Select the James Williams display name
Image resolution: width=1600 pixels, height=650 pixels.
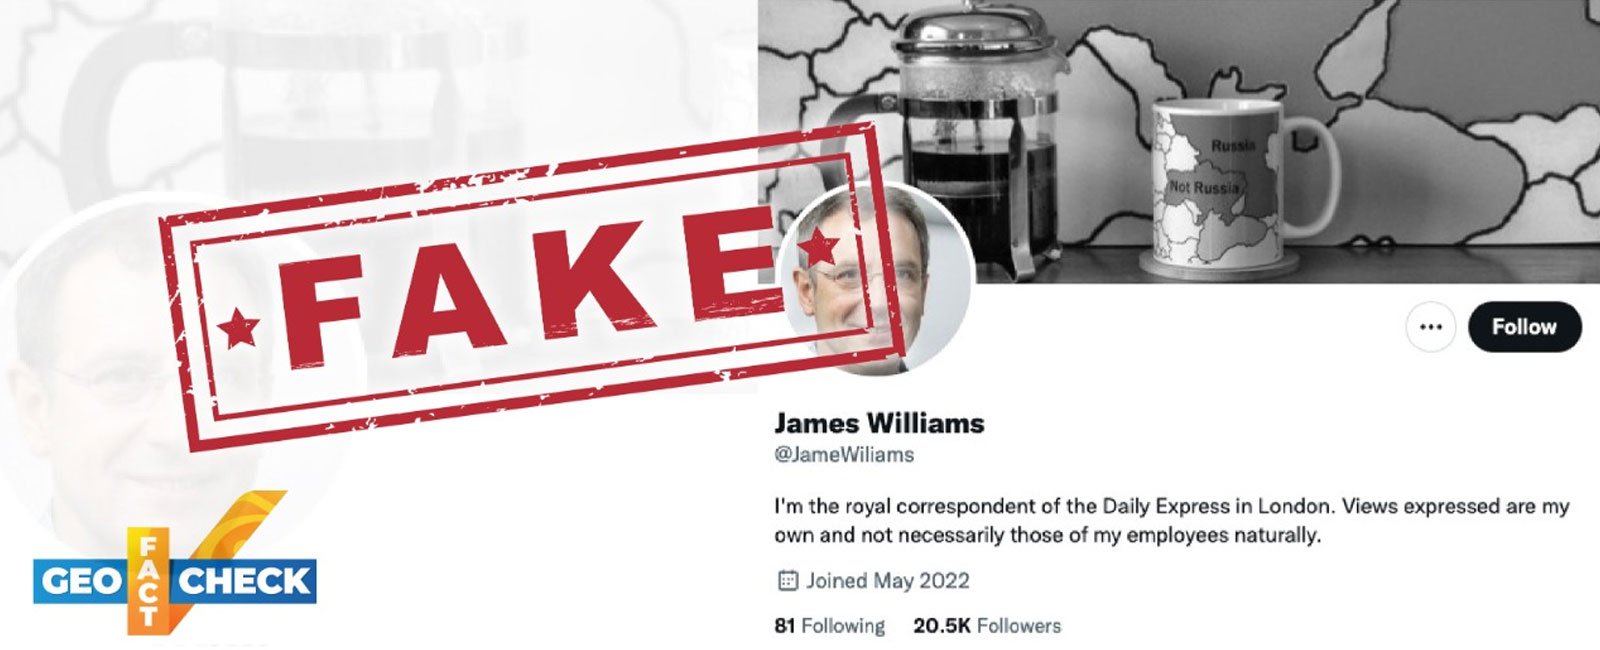point(879,423)
